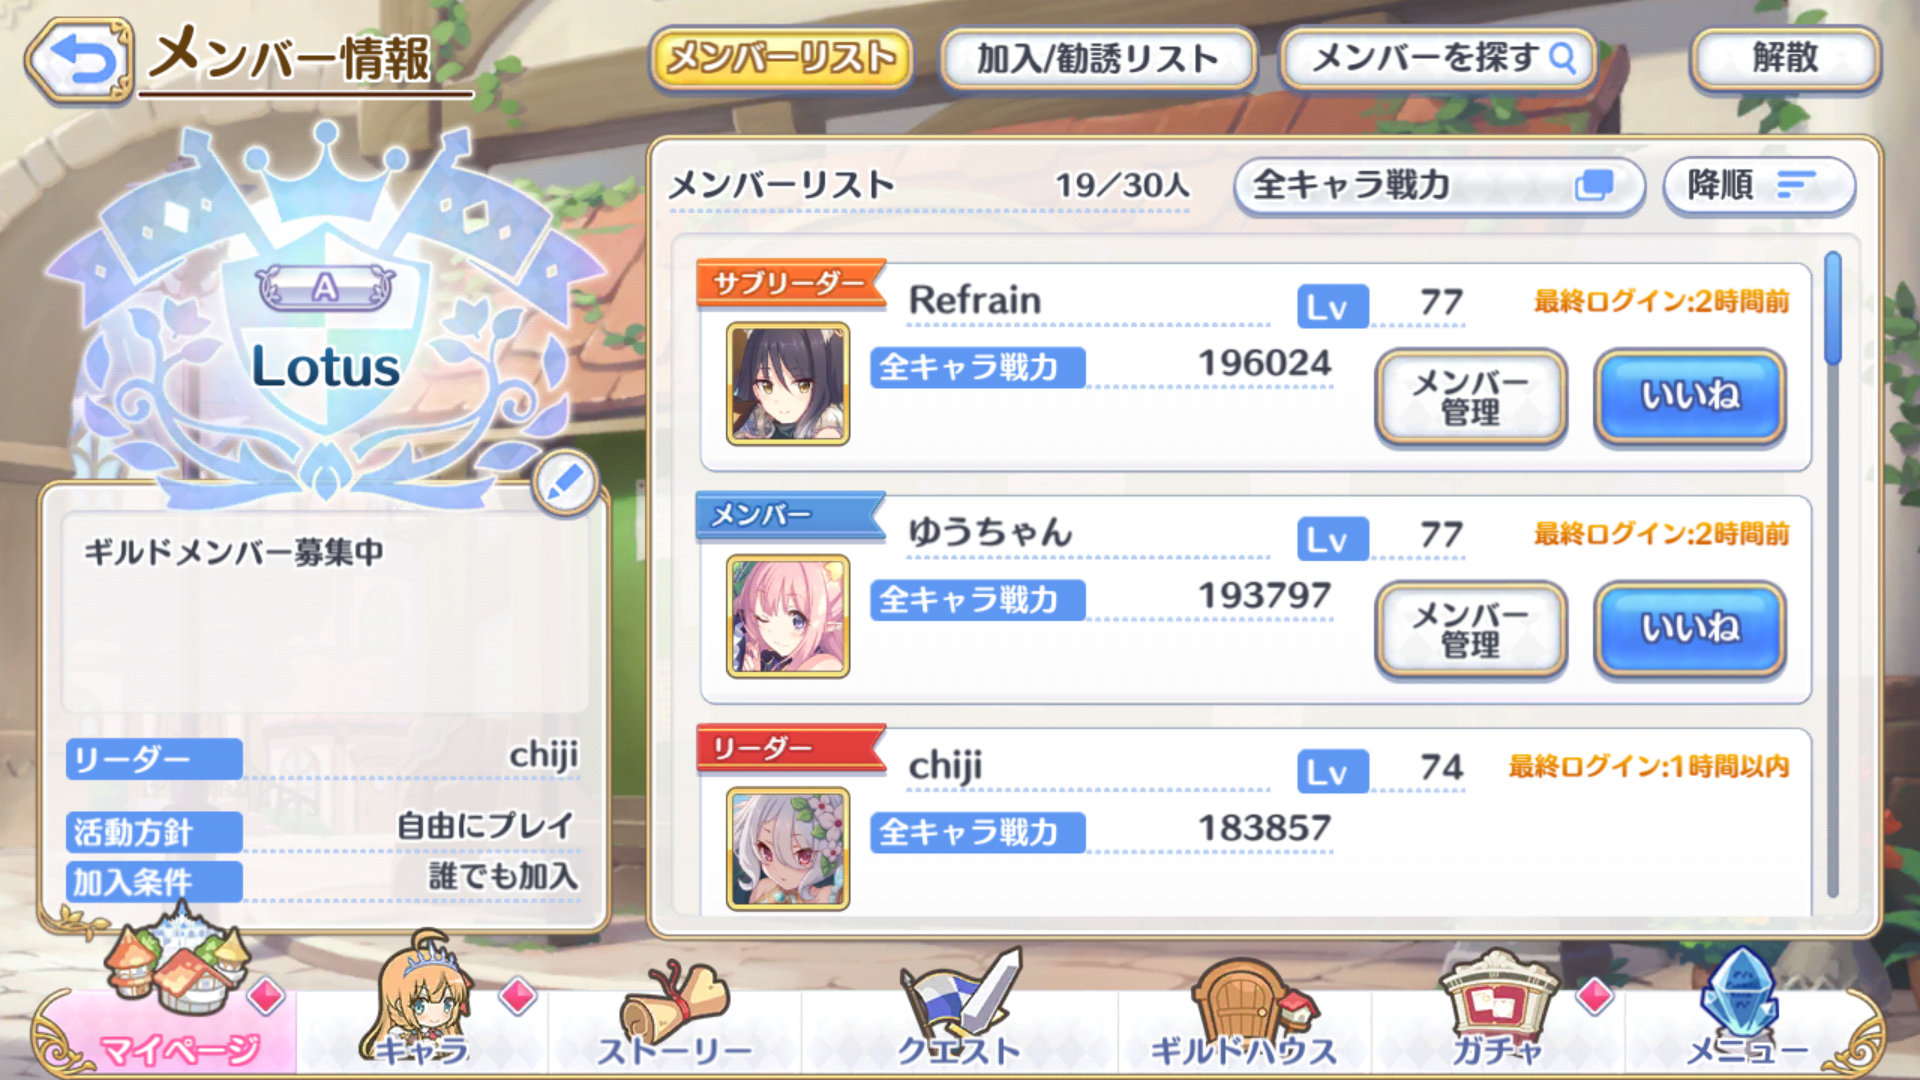Click the 解散 disband button
The width and height of the screenshot is (1920, 1080).
click(1785, 58)
